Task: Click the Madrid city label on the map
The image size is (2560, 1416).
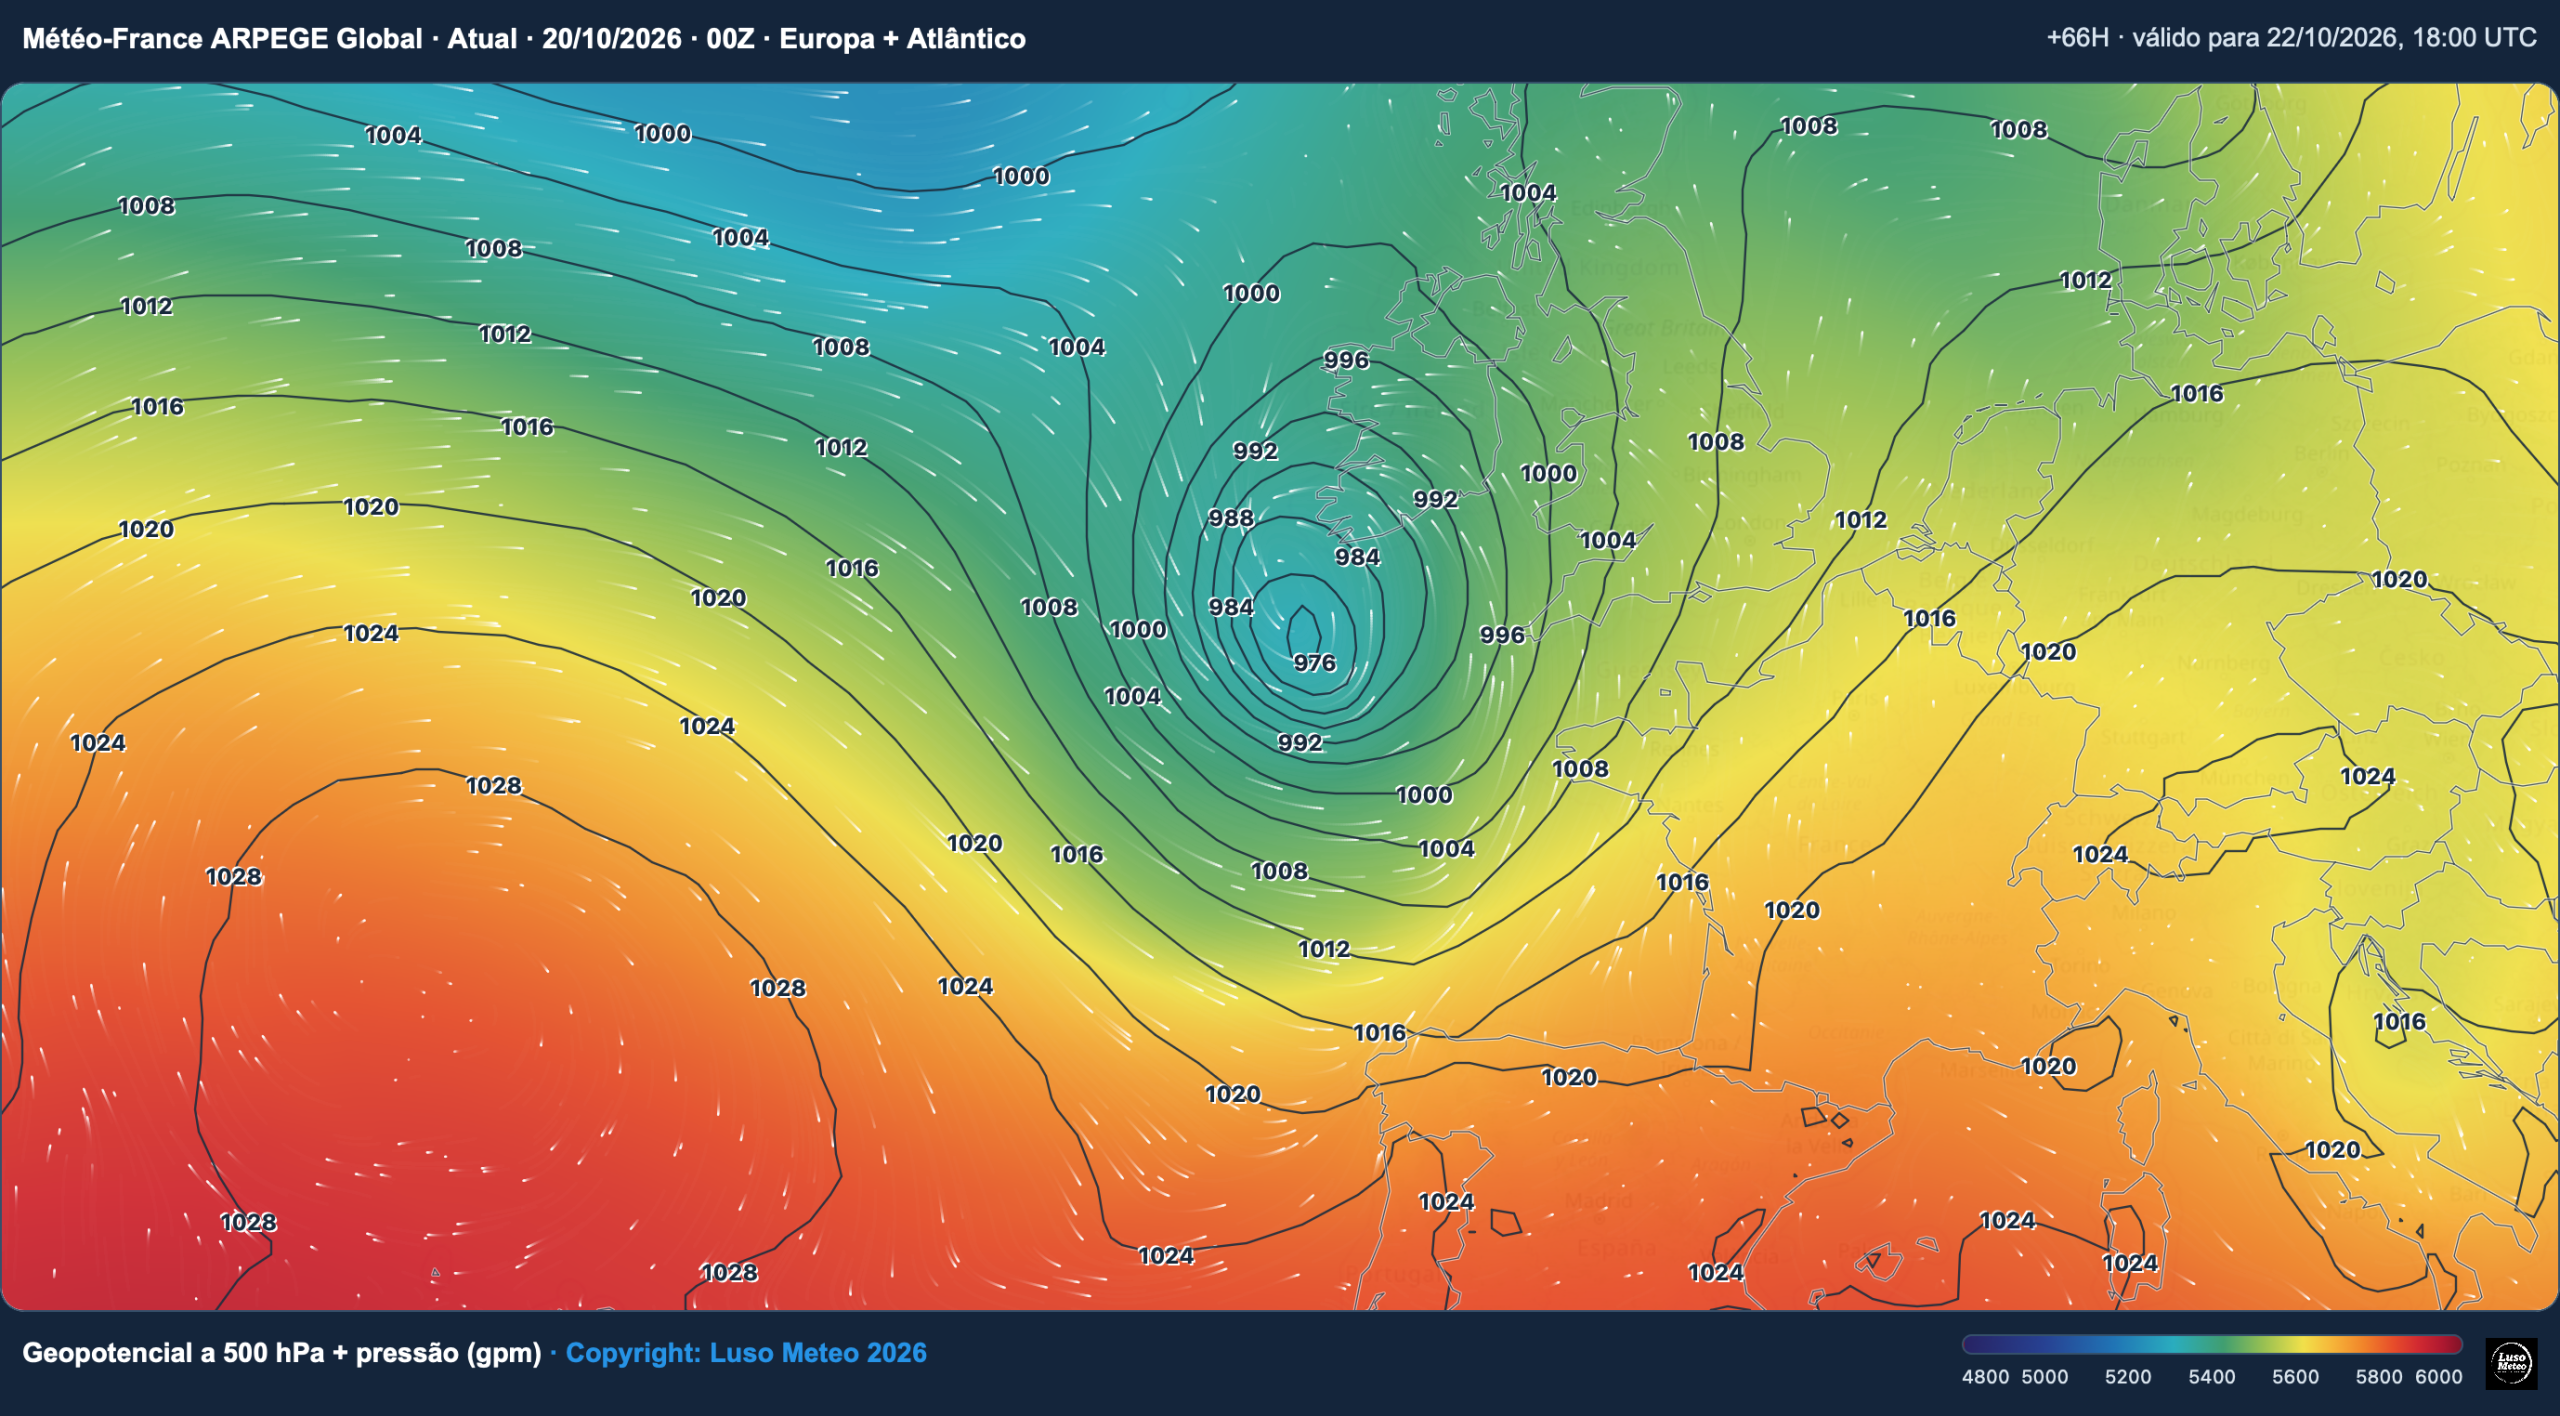Action: pyautogui.click(x=1598, y=1201)
